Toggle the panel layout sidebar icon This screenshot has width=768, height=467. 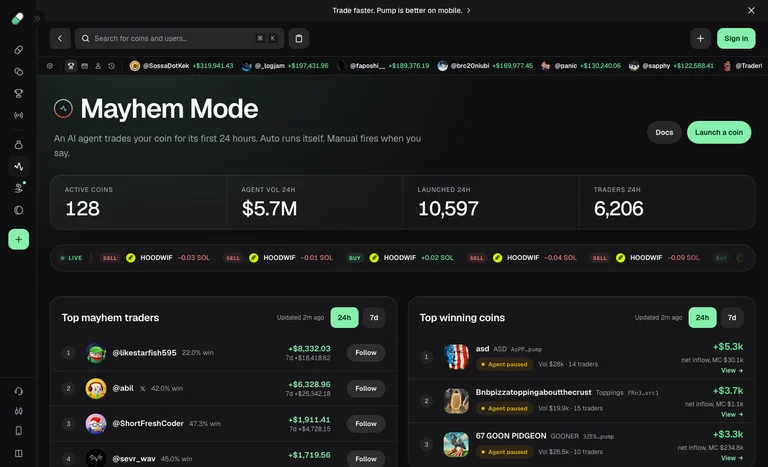[x=19, y=453]
